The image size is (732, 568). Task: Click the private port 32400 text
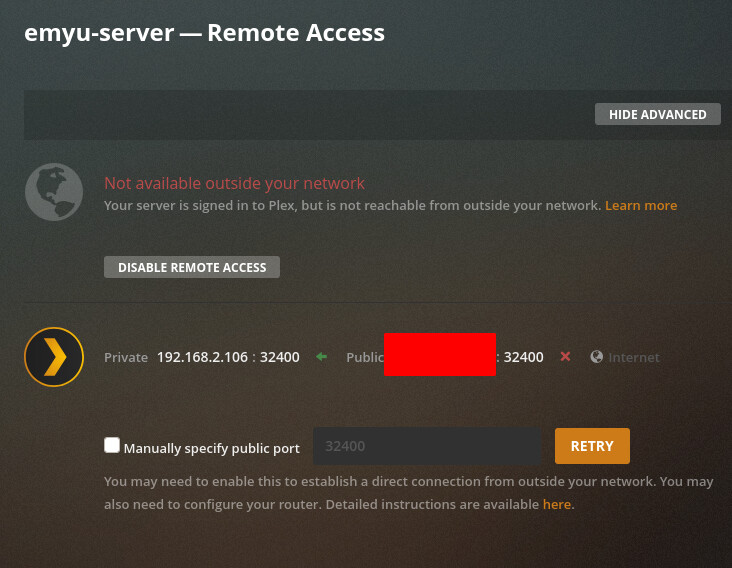pyautogui.click(x=280, y=357)
